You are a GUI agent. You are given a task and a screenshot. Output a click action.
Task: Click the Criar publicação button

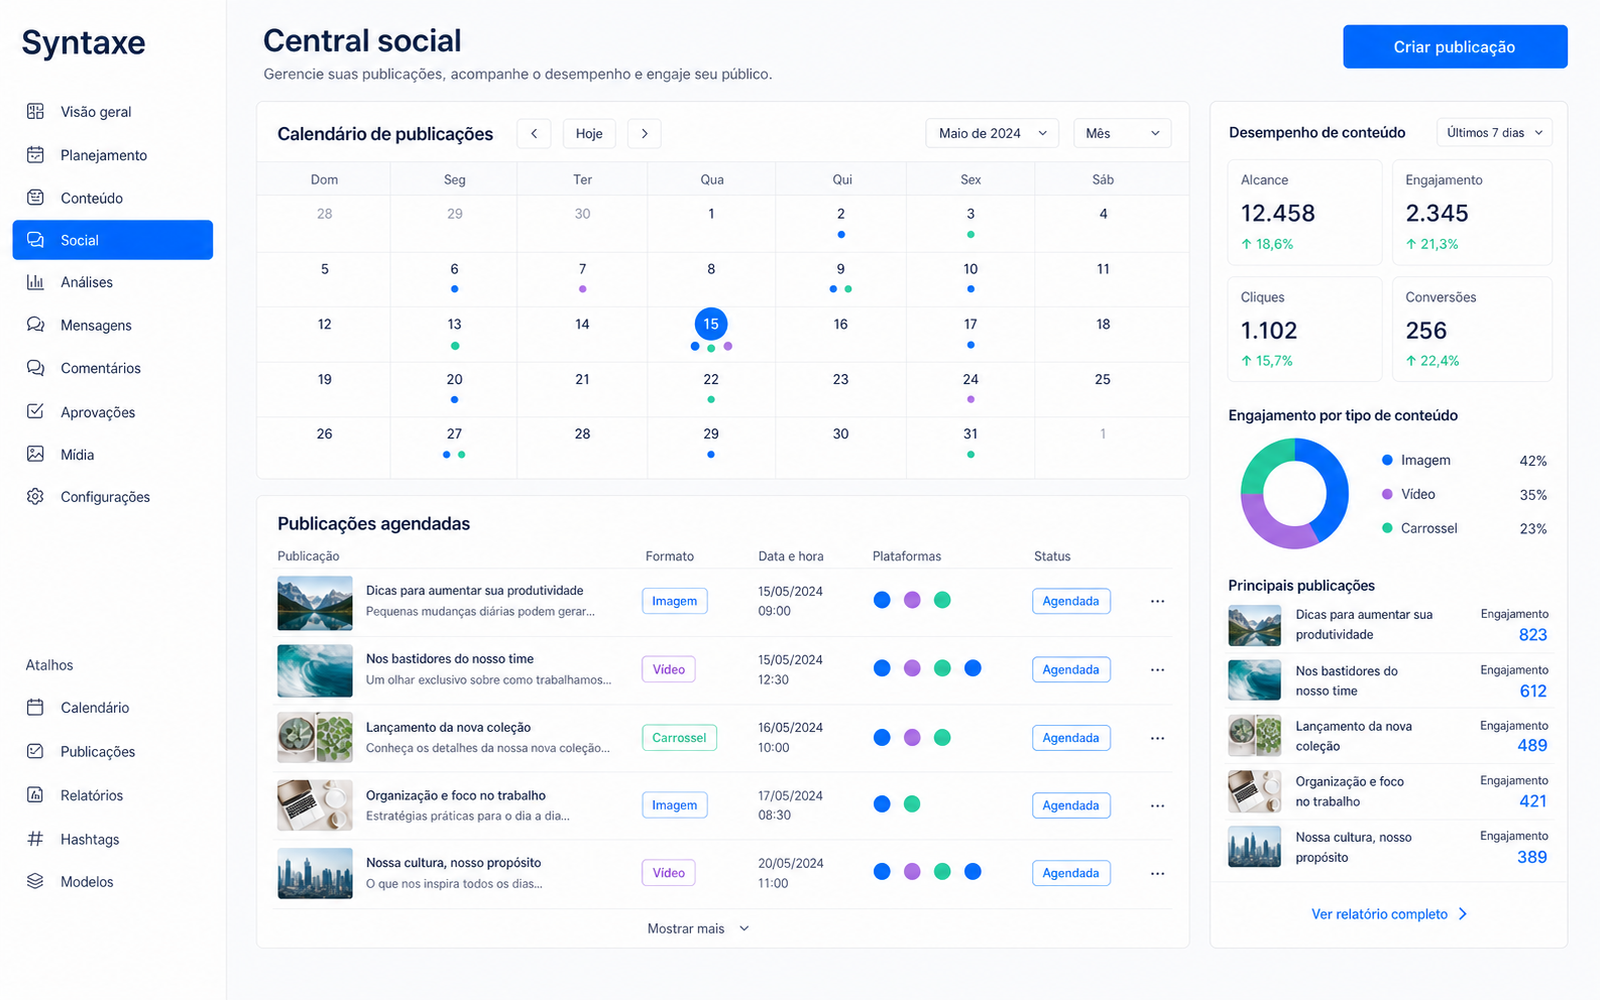click(x=1455, y=47)
